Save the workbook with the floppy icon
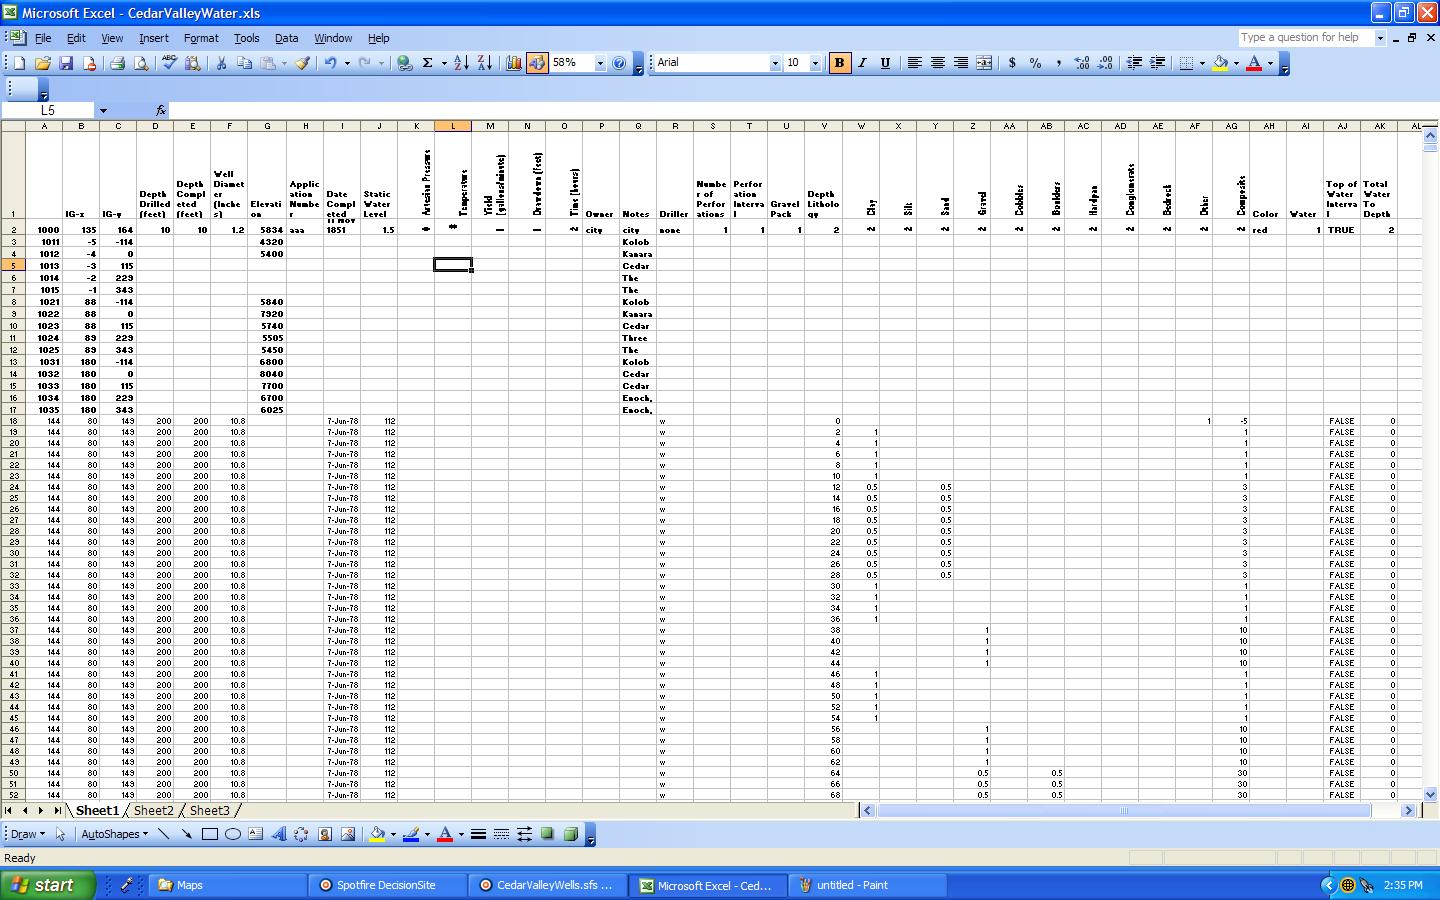 (66, 63)
